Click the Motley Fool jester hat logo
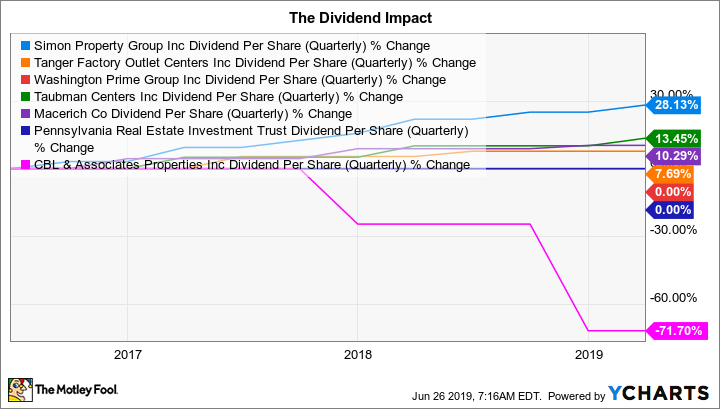Image resolution: width=720 pixels, height=409 pixels. 20,388
